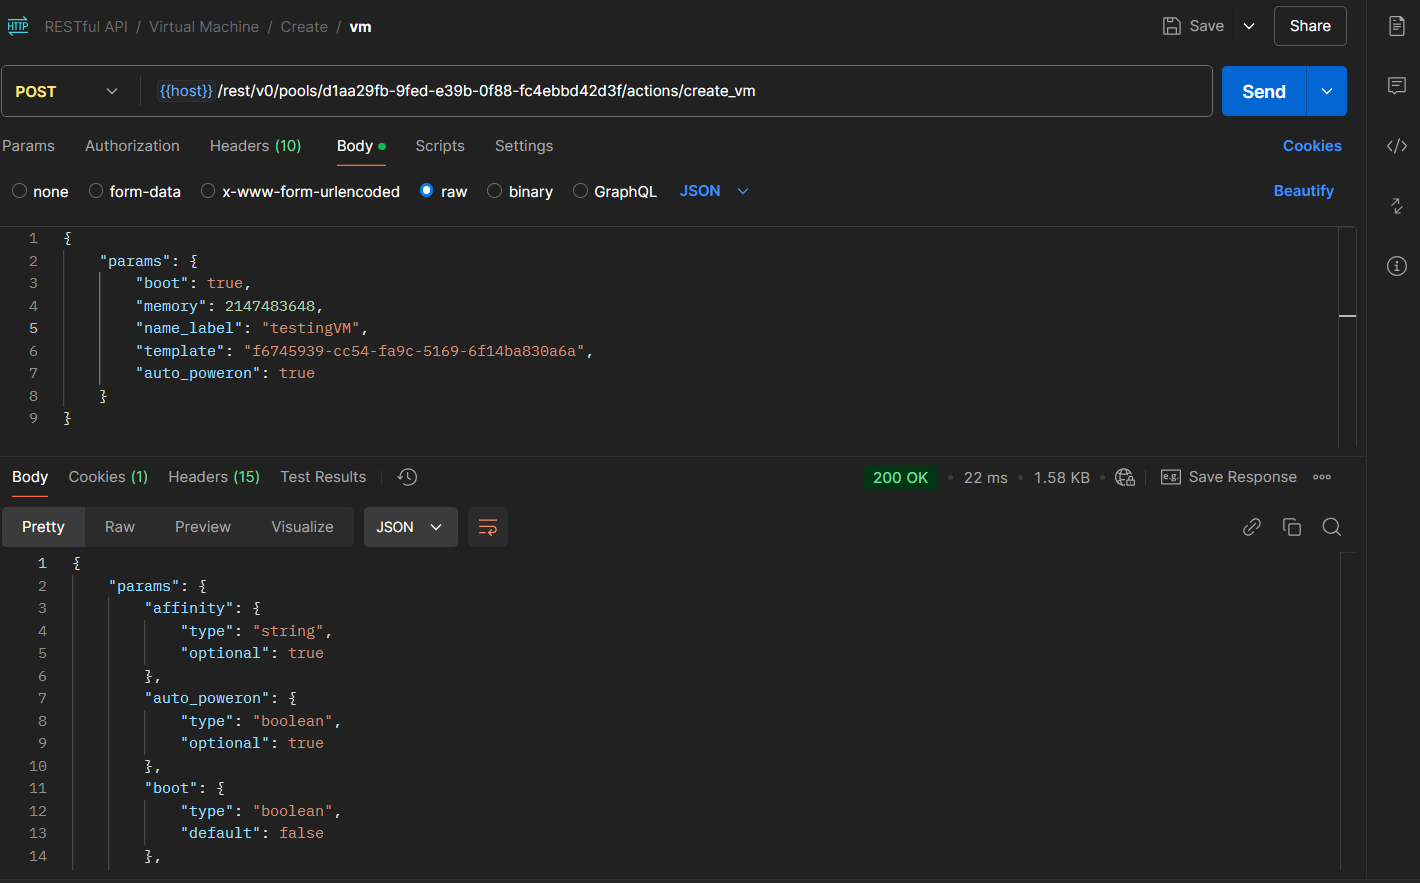Toggle the wrap lines icon in response
The height and width of the screenshot is (883, 1420).
[488, 527]
